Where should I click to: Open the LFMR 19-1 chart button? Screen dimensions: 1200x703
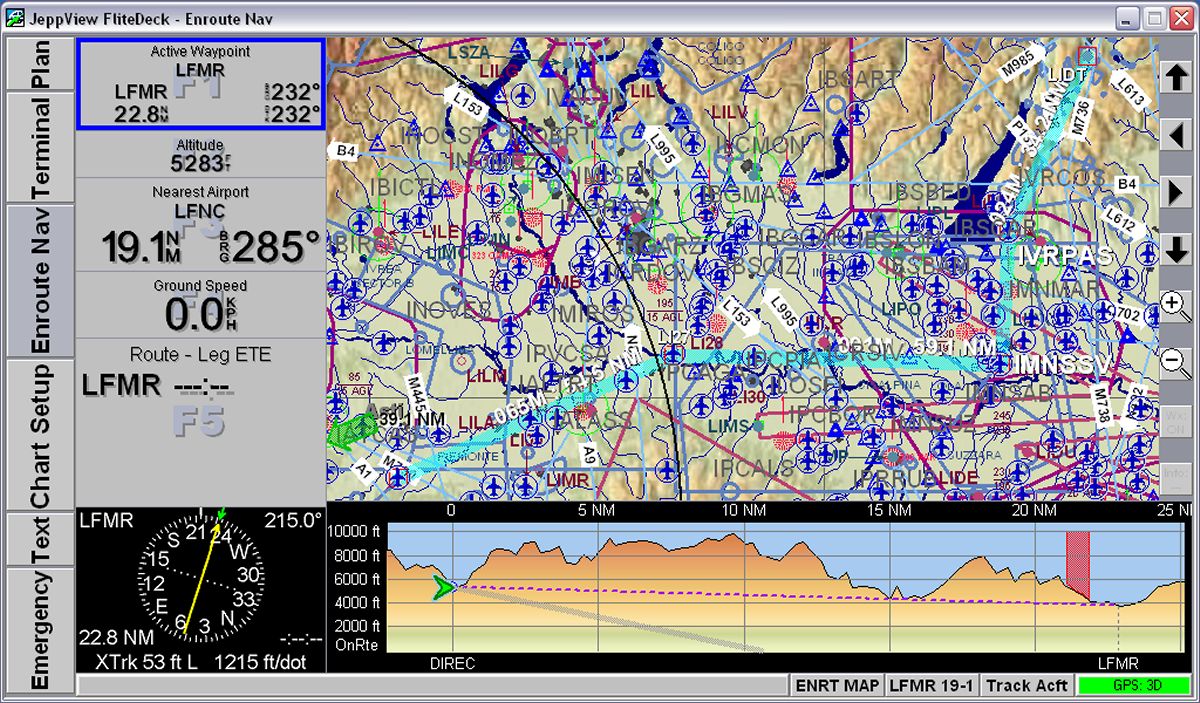pos(931,686)
